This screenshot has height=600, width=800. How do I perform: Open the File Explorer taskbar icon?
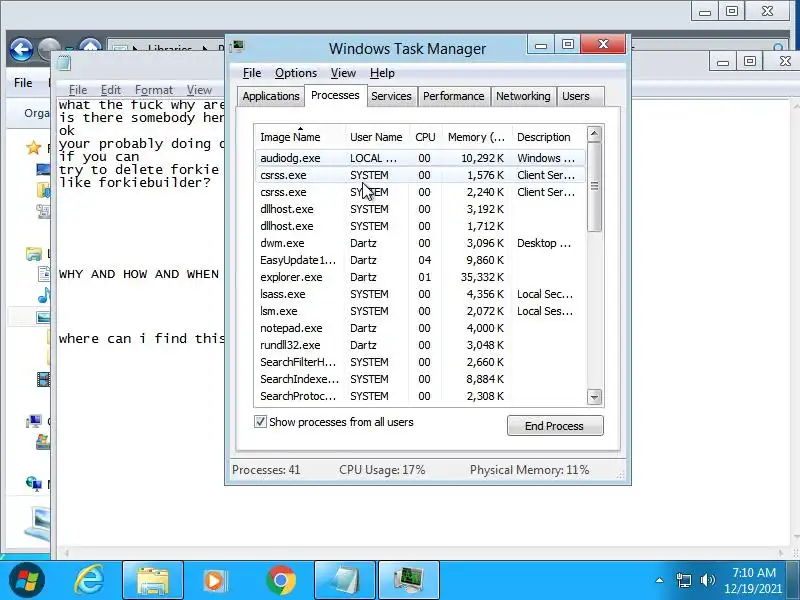[153, 581]
